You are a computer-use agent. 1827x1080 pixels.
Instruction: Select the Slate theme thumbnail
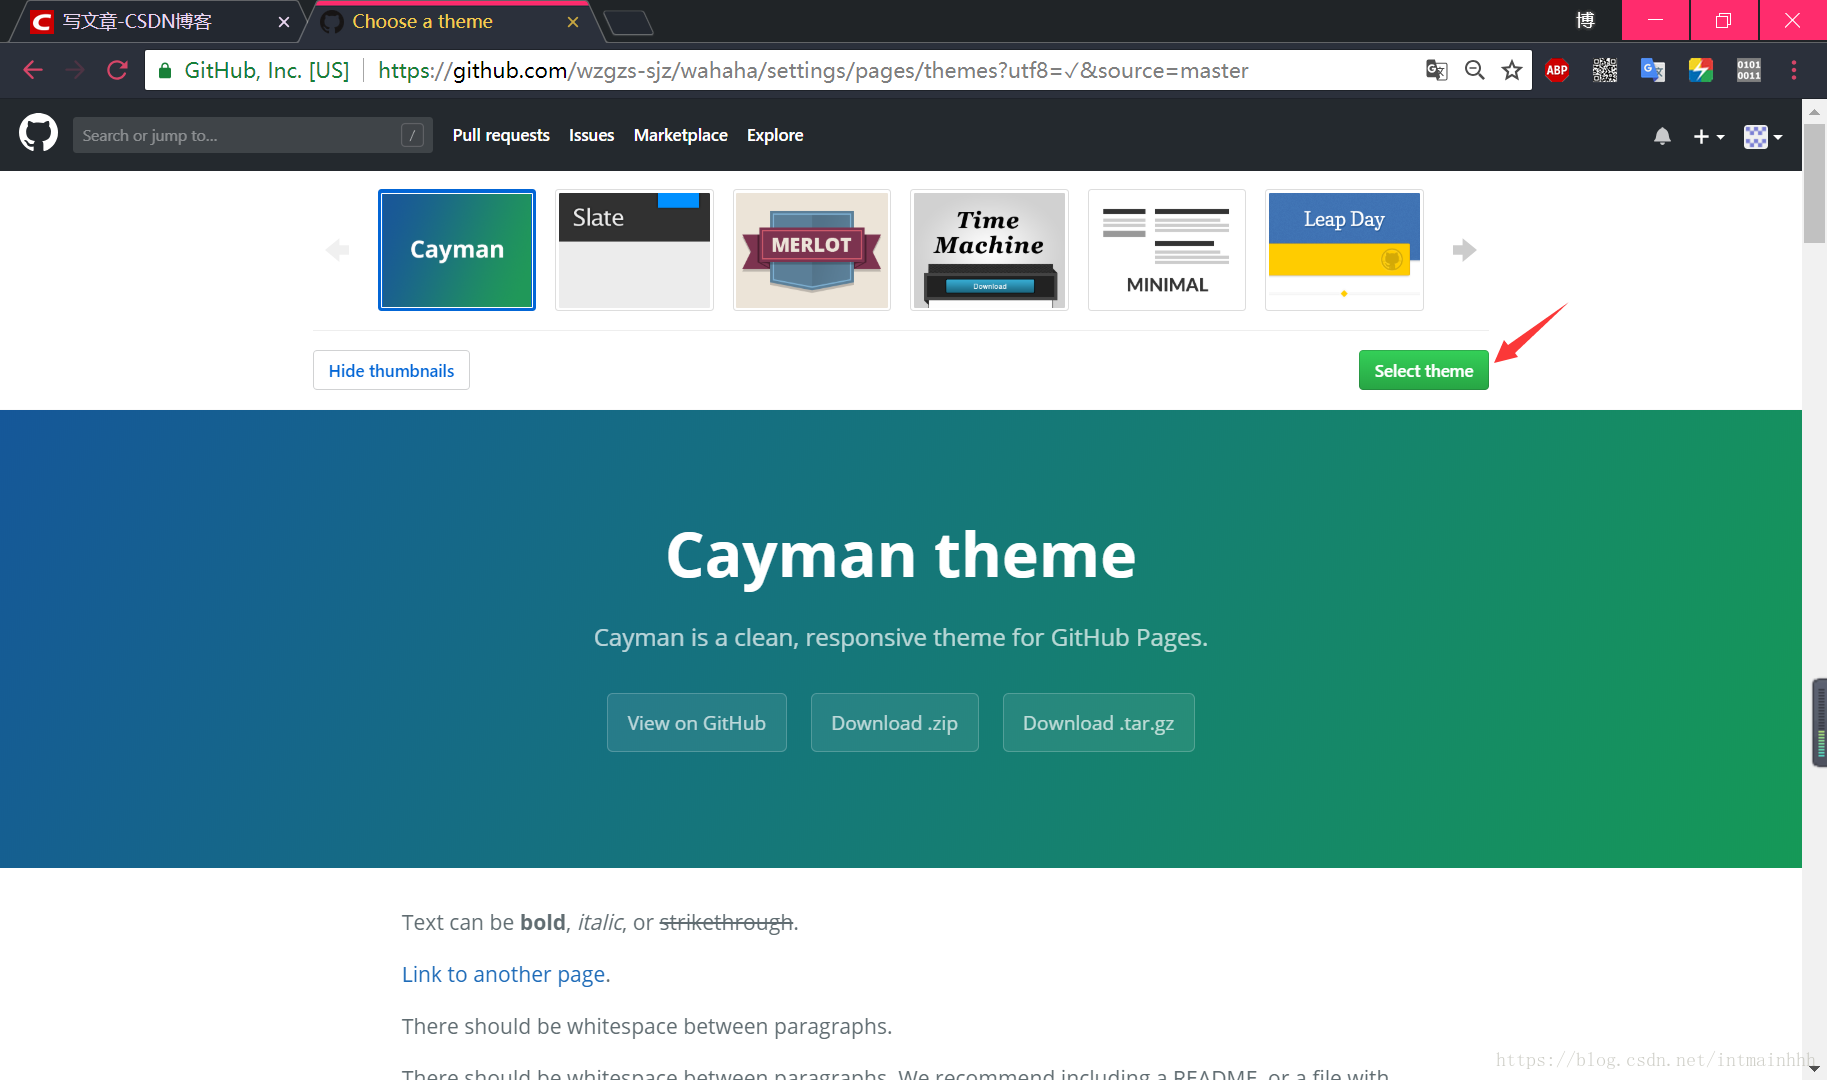click(634, 250)
